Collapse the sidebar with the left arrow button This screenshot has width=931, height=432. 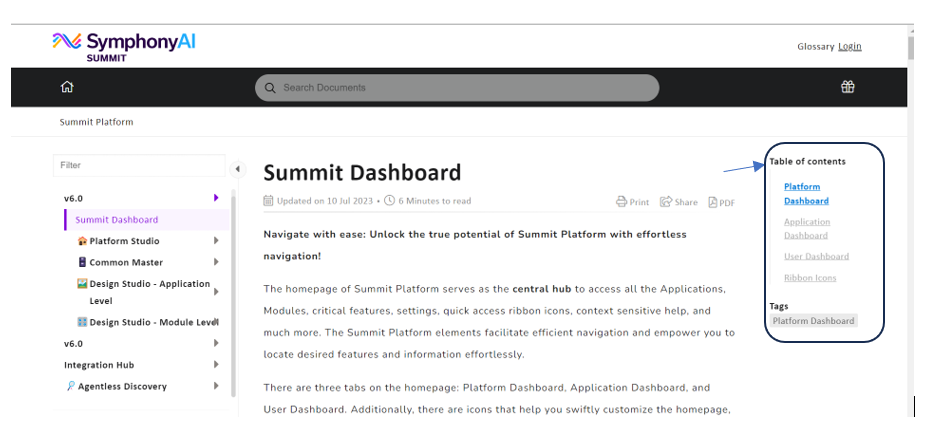click(x=238, y=169)
